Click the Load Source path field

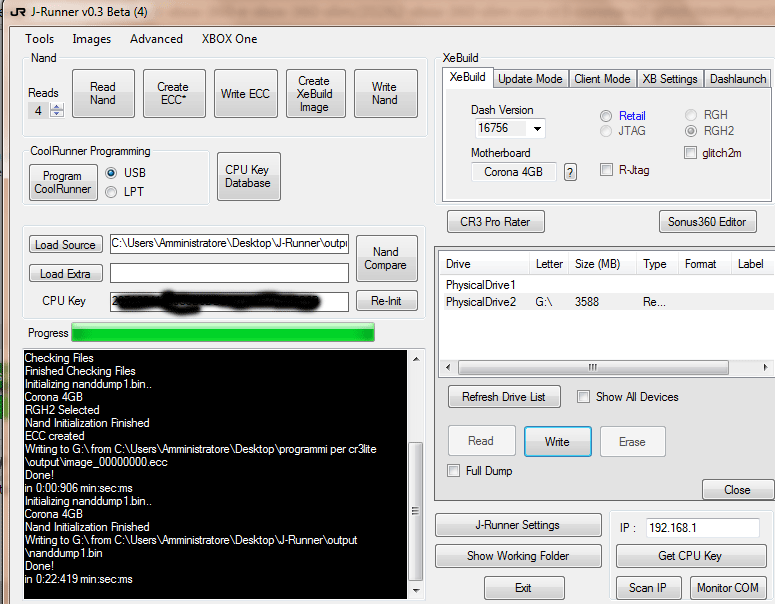point(229,244)
